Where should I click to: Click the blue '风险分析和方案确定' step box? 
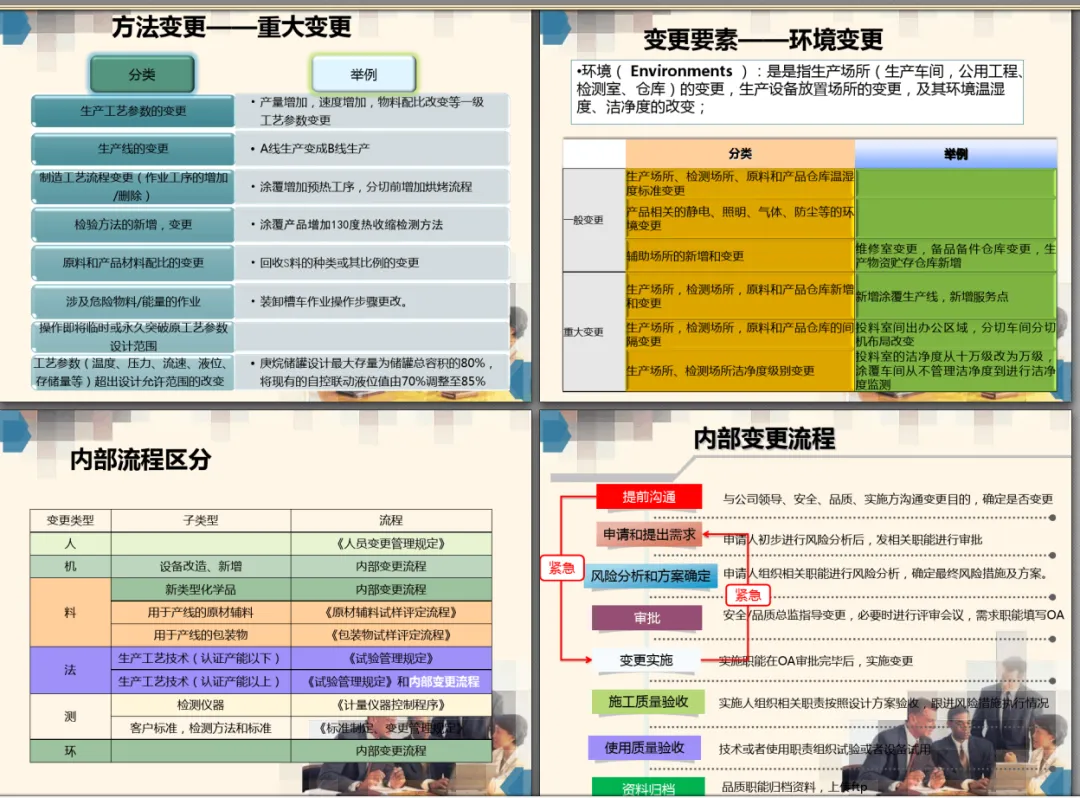[650, 576]
